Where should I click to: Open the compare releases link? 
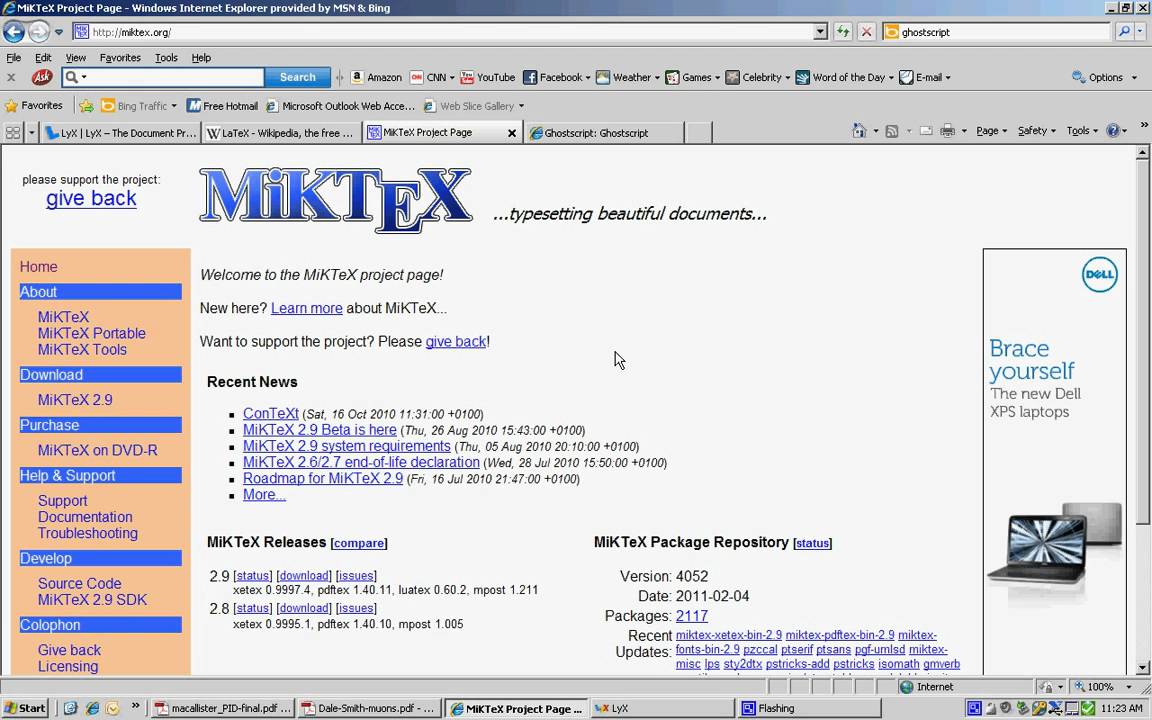pos(359,543)
